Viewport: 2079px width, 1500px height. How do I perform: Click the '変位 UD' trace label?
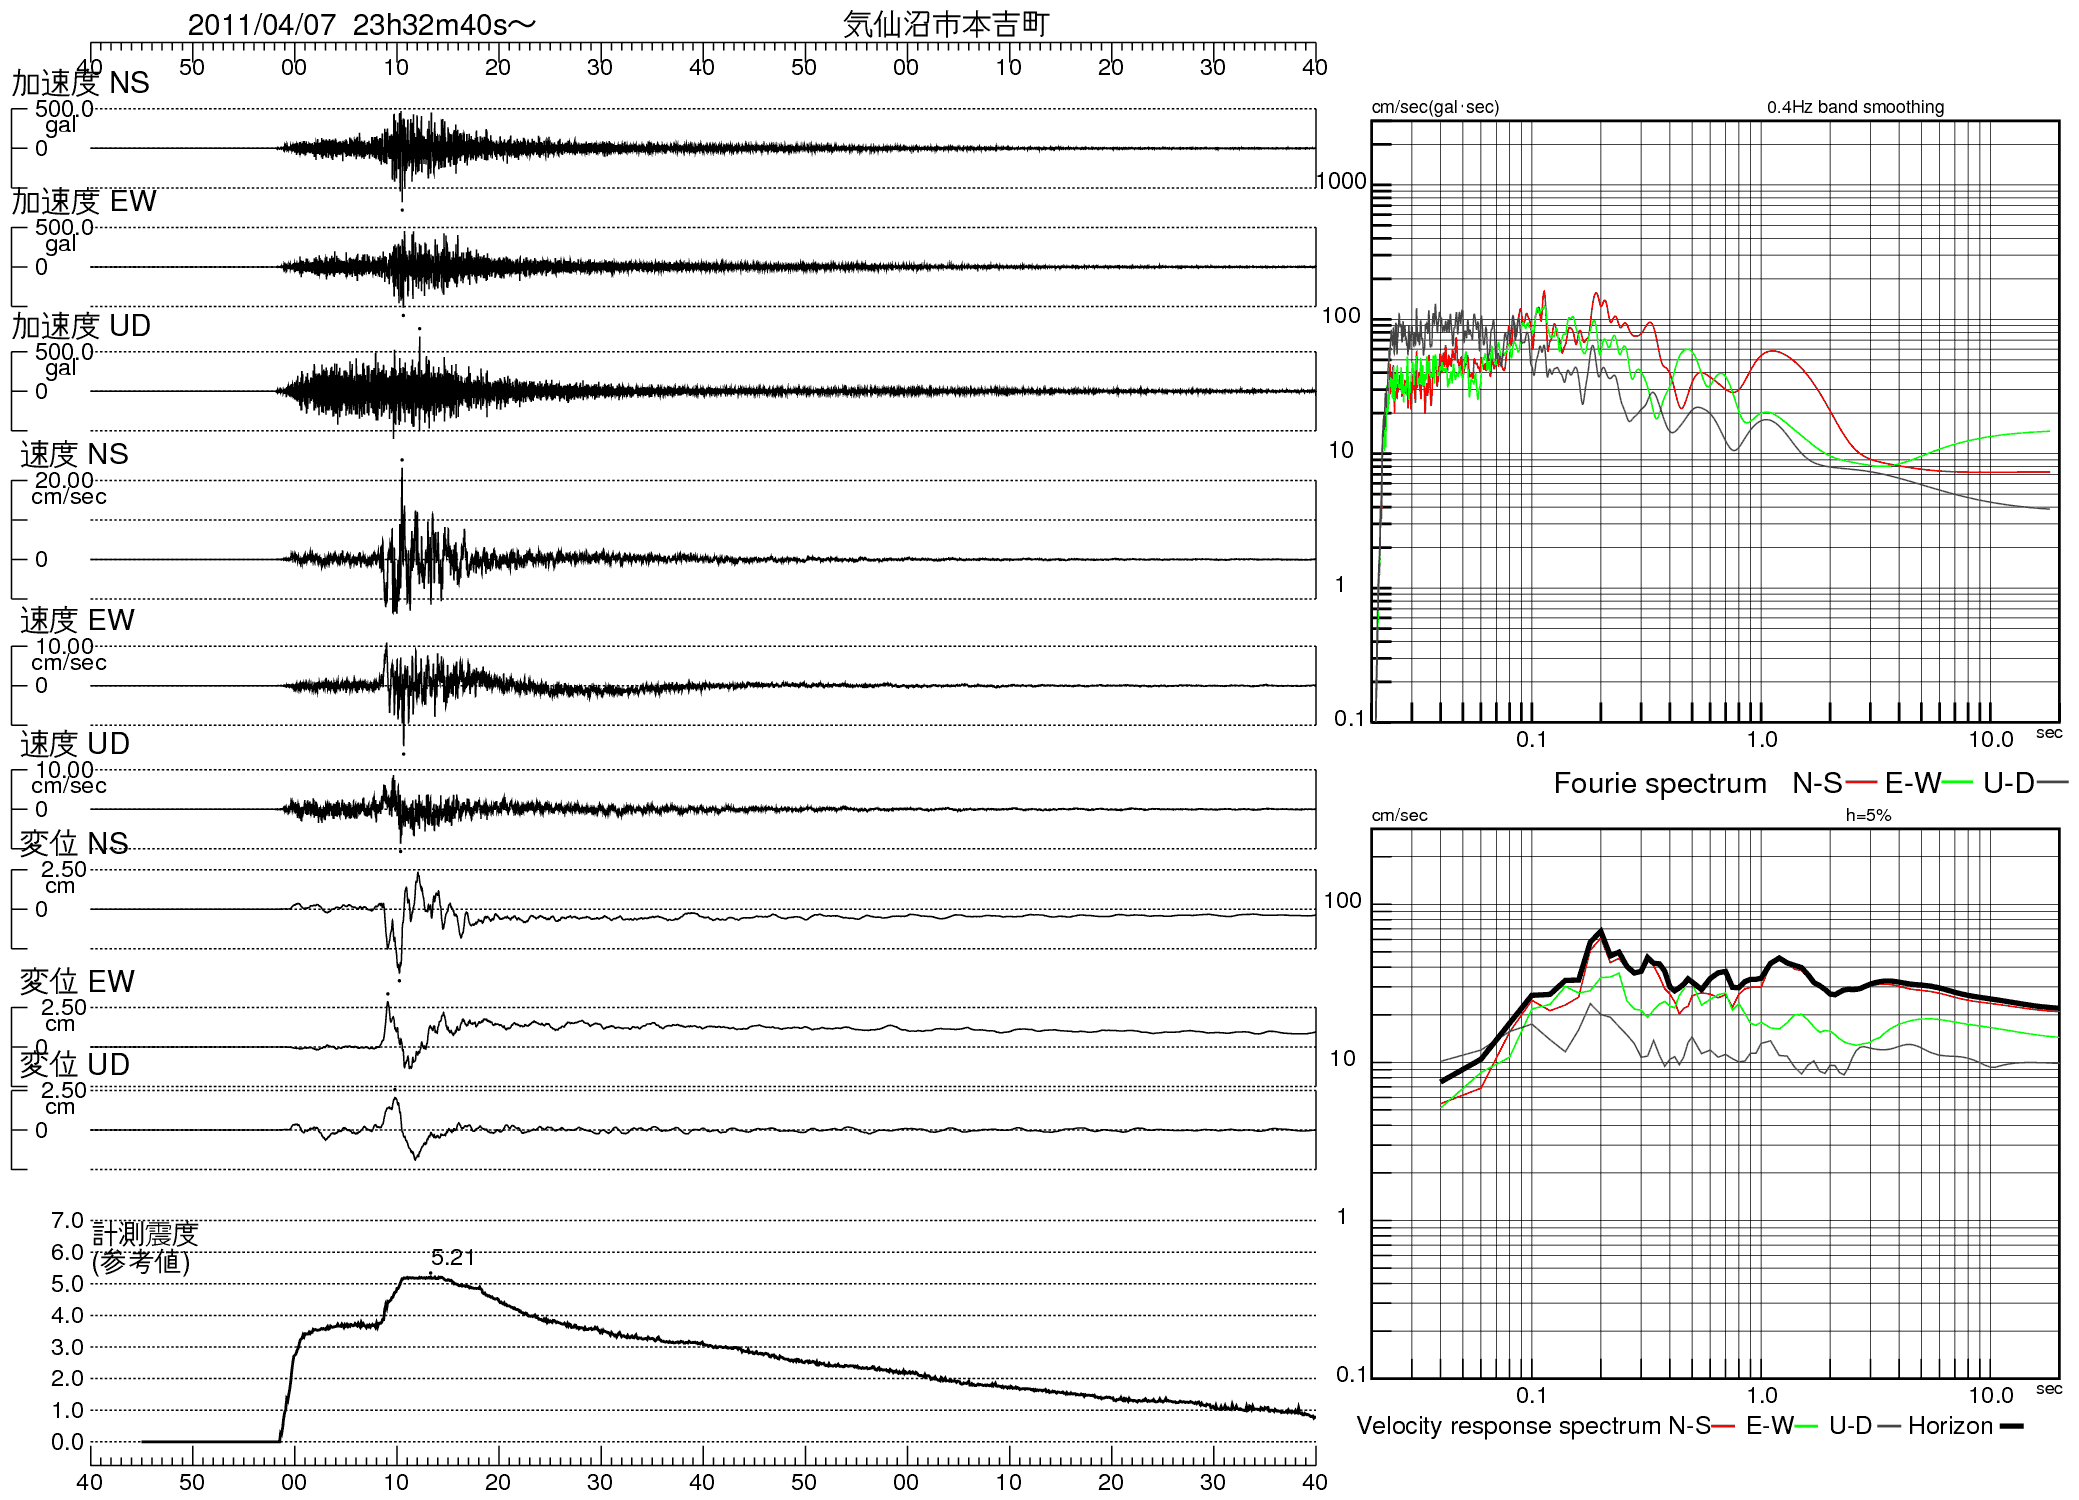[x=75, y=1064]
